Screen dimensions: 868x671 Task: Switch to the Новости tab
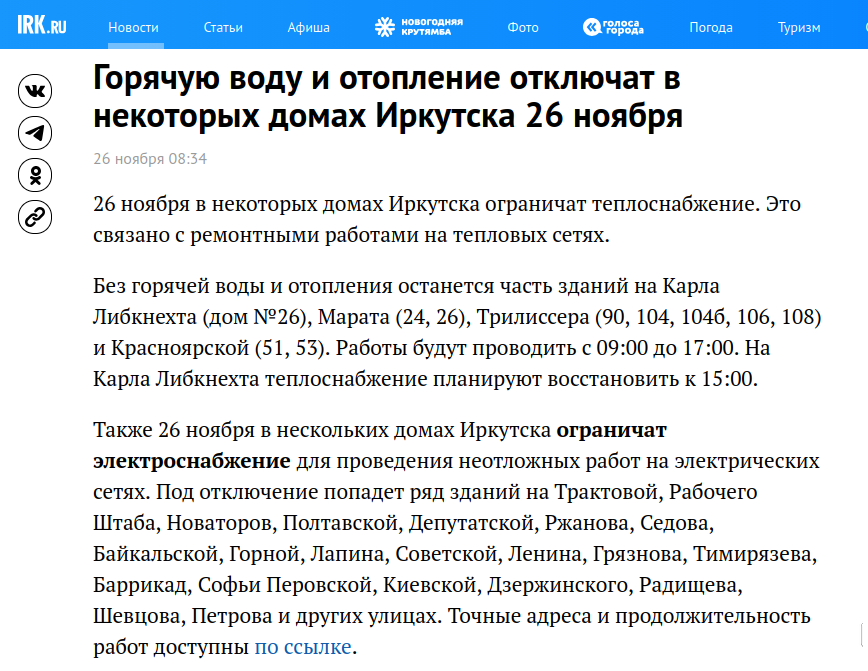tap(133, 27)
